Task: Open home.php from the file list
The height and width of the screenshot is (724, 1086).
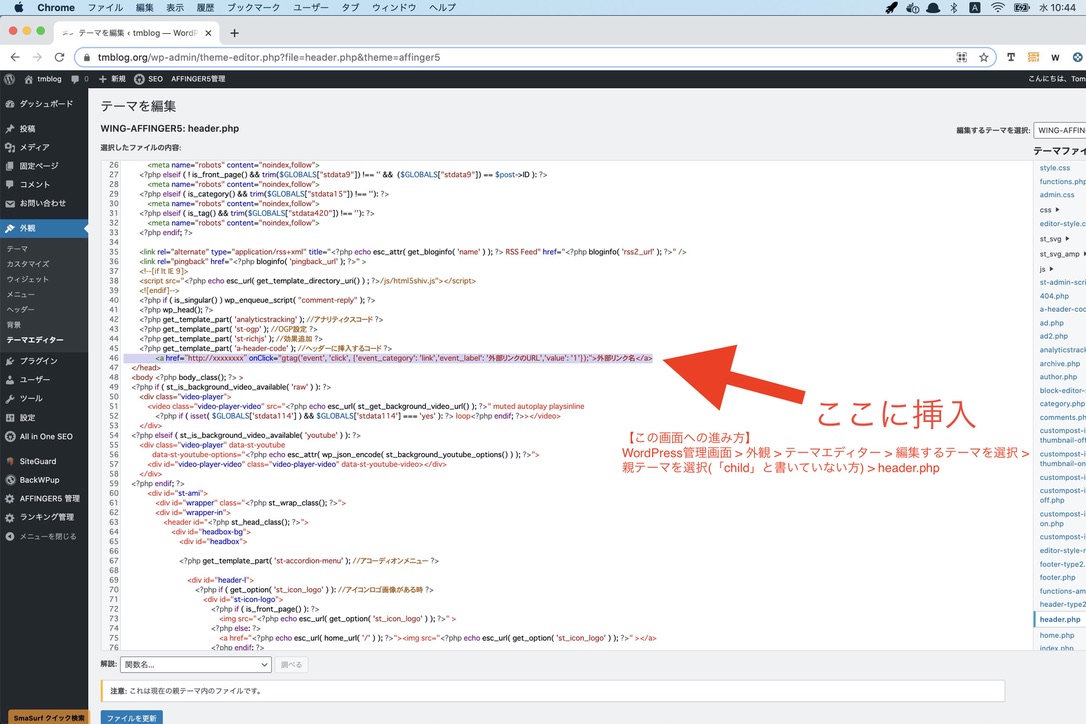Action: 1057,635
